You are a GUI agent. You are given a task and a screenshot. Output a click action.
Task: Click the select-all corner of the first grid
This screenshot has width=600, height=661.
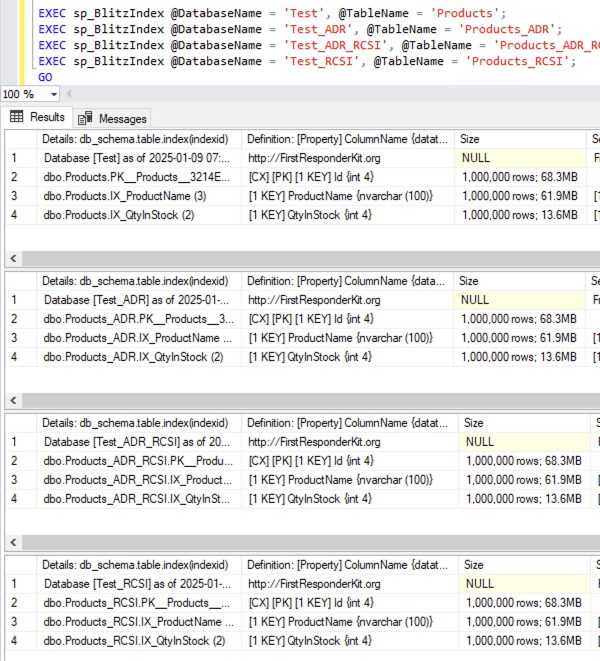16,140
